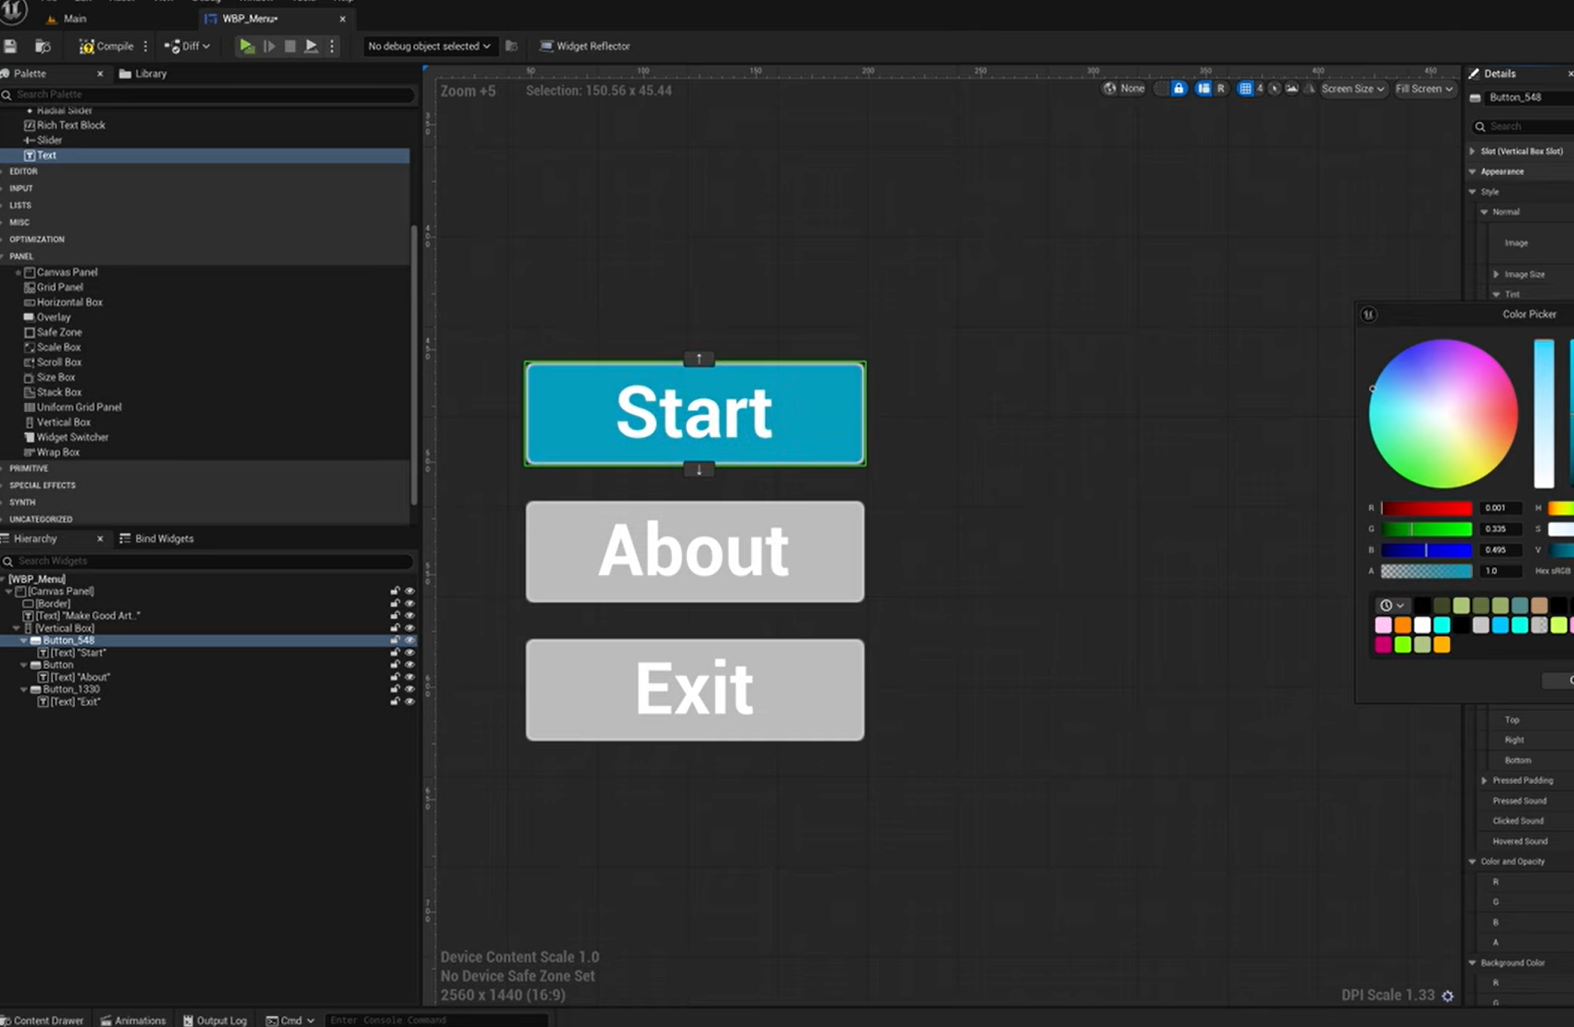Click the Stack Box icon in the palette
The width and height of the screenshot is (1574, 1027).
[x=29, y=392]
